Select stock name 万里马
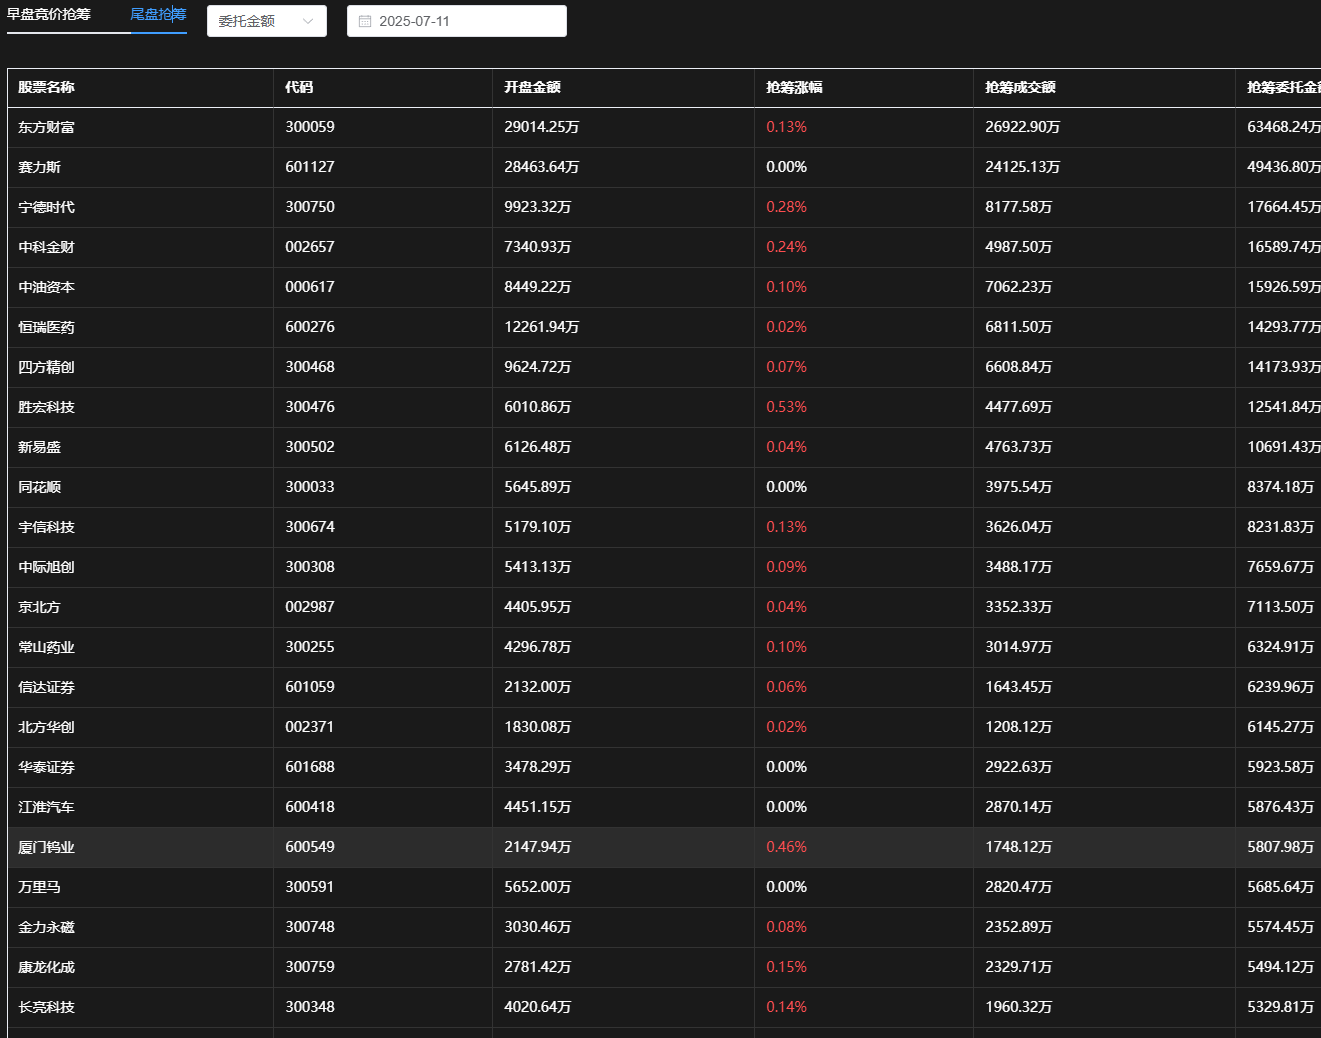 tap(40, 888)
